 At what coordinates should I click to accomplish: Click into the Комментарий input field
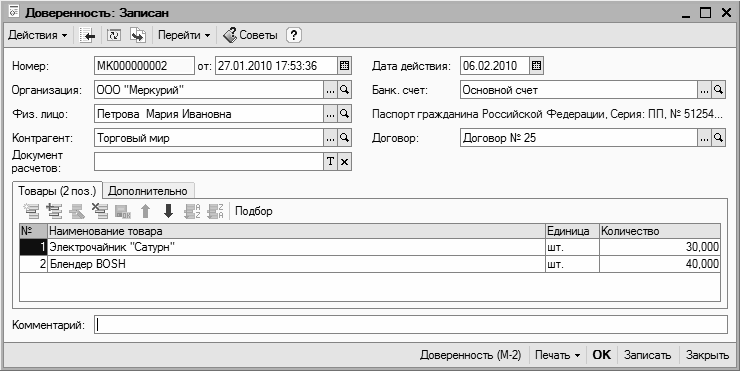[x=411, y=325]
